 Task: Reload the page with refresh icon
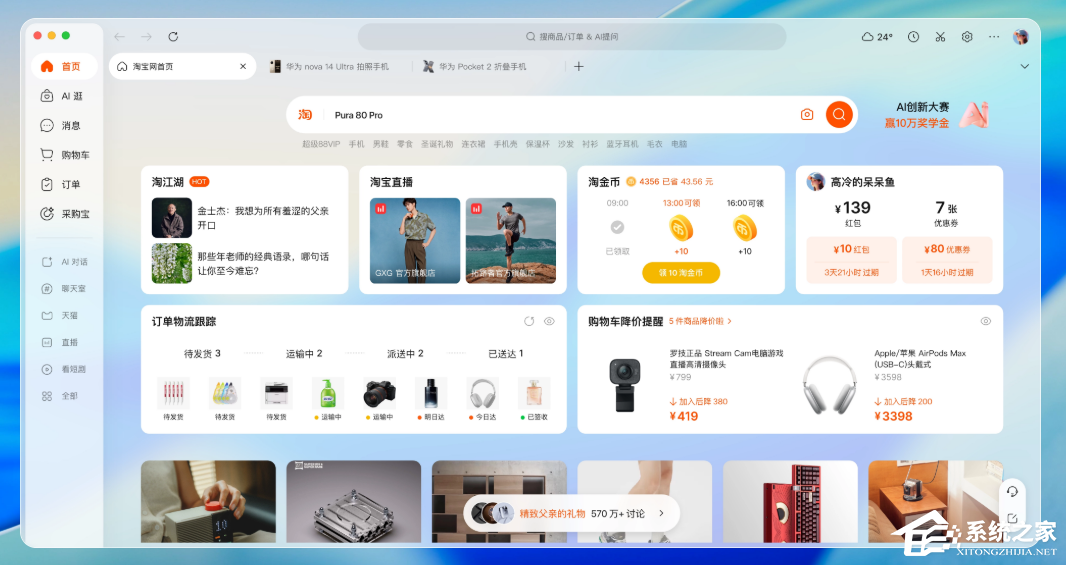(x=173, y=37)
